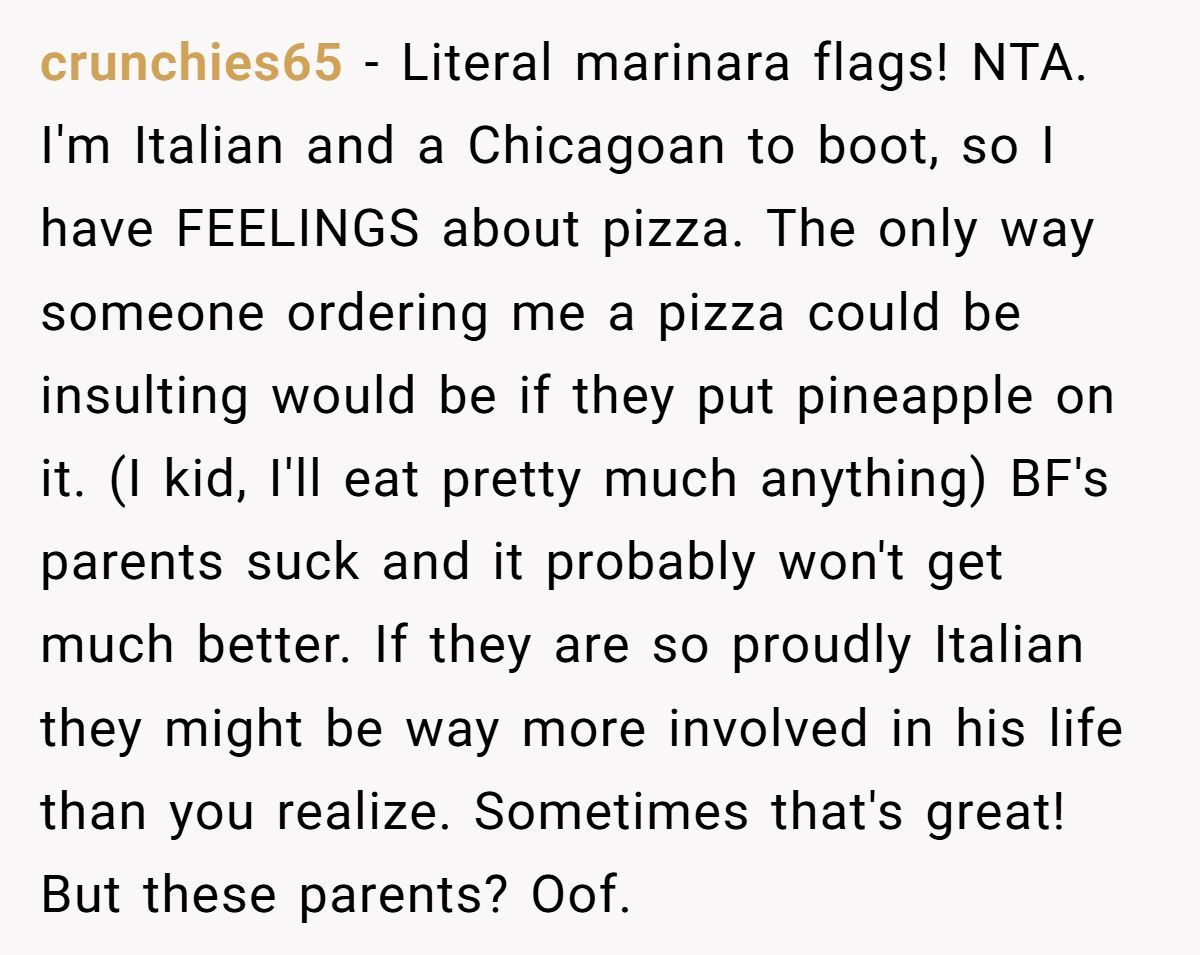Click the word "marinara" in the comment
This screenshot has width=1200, height=955.
694,64
